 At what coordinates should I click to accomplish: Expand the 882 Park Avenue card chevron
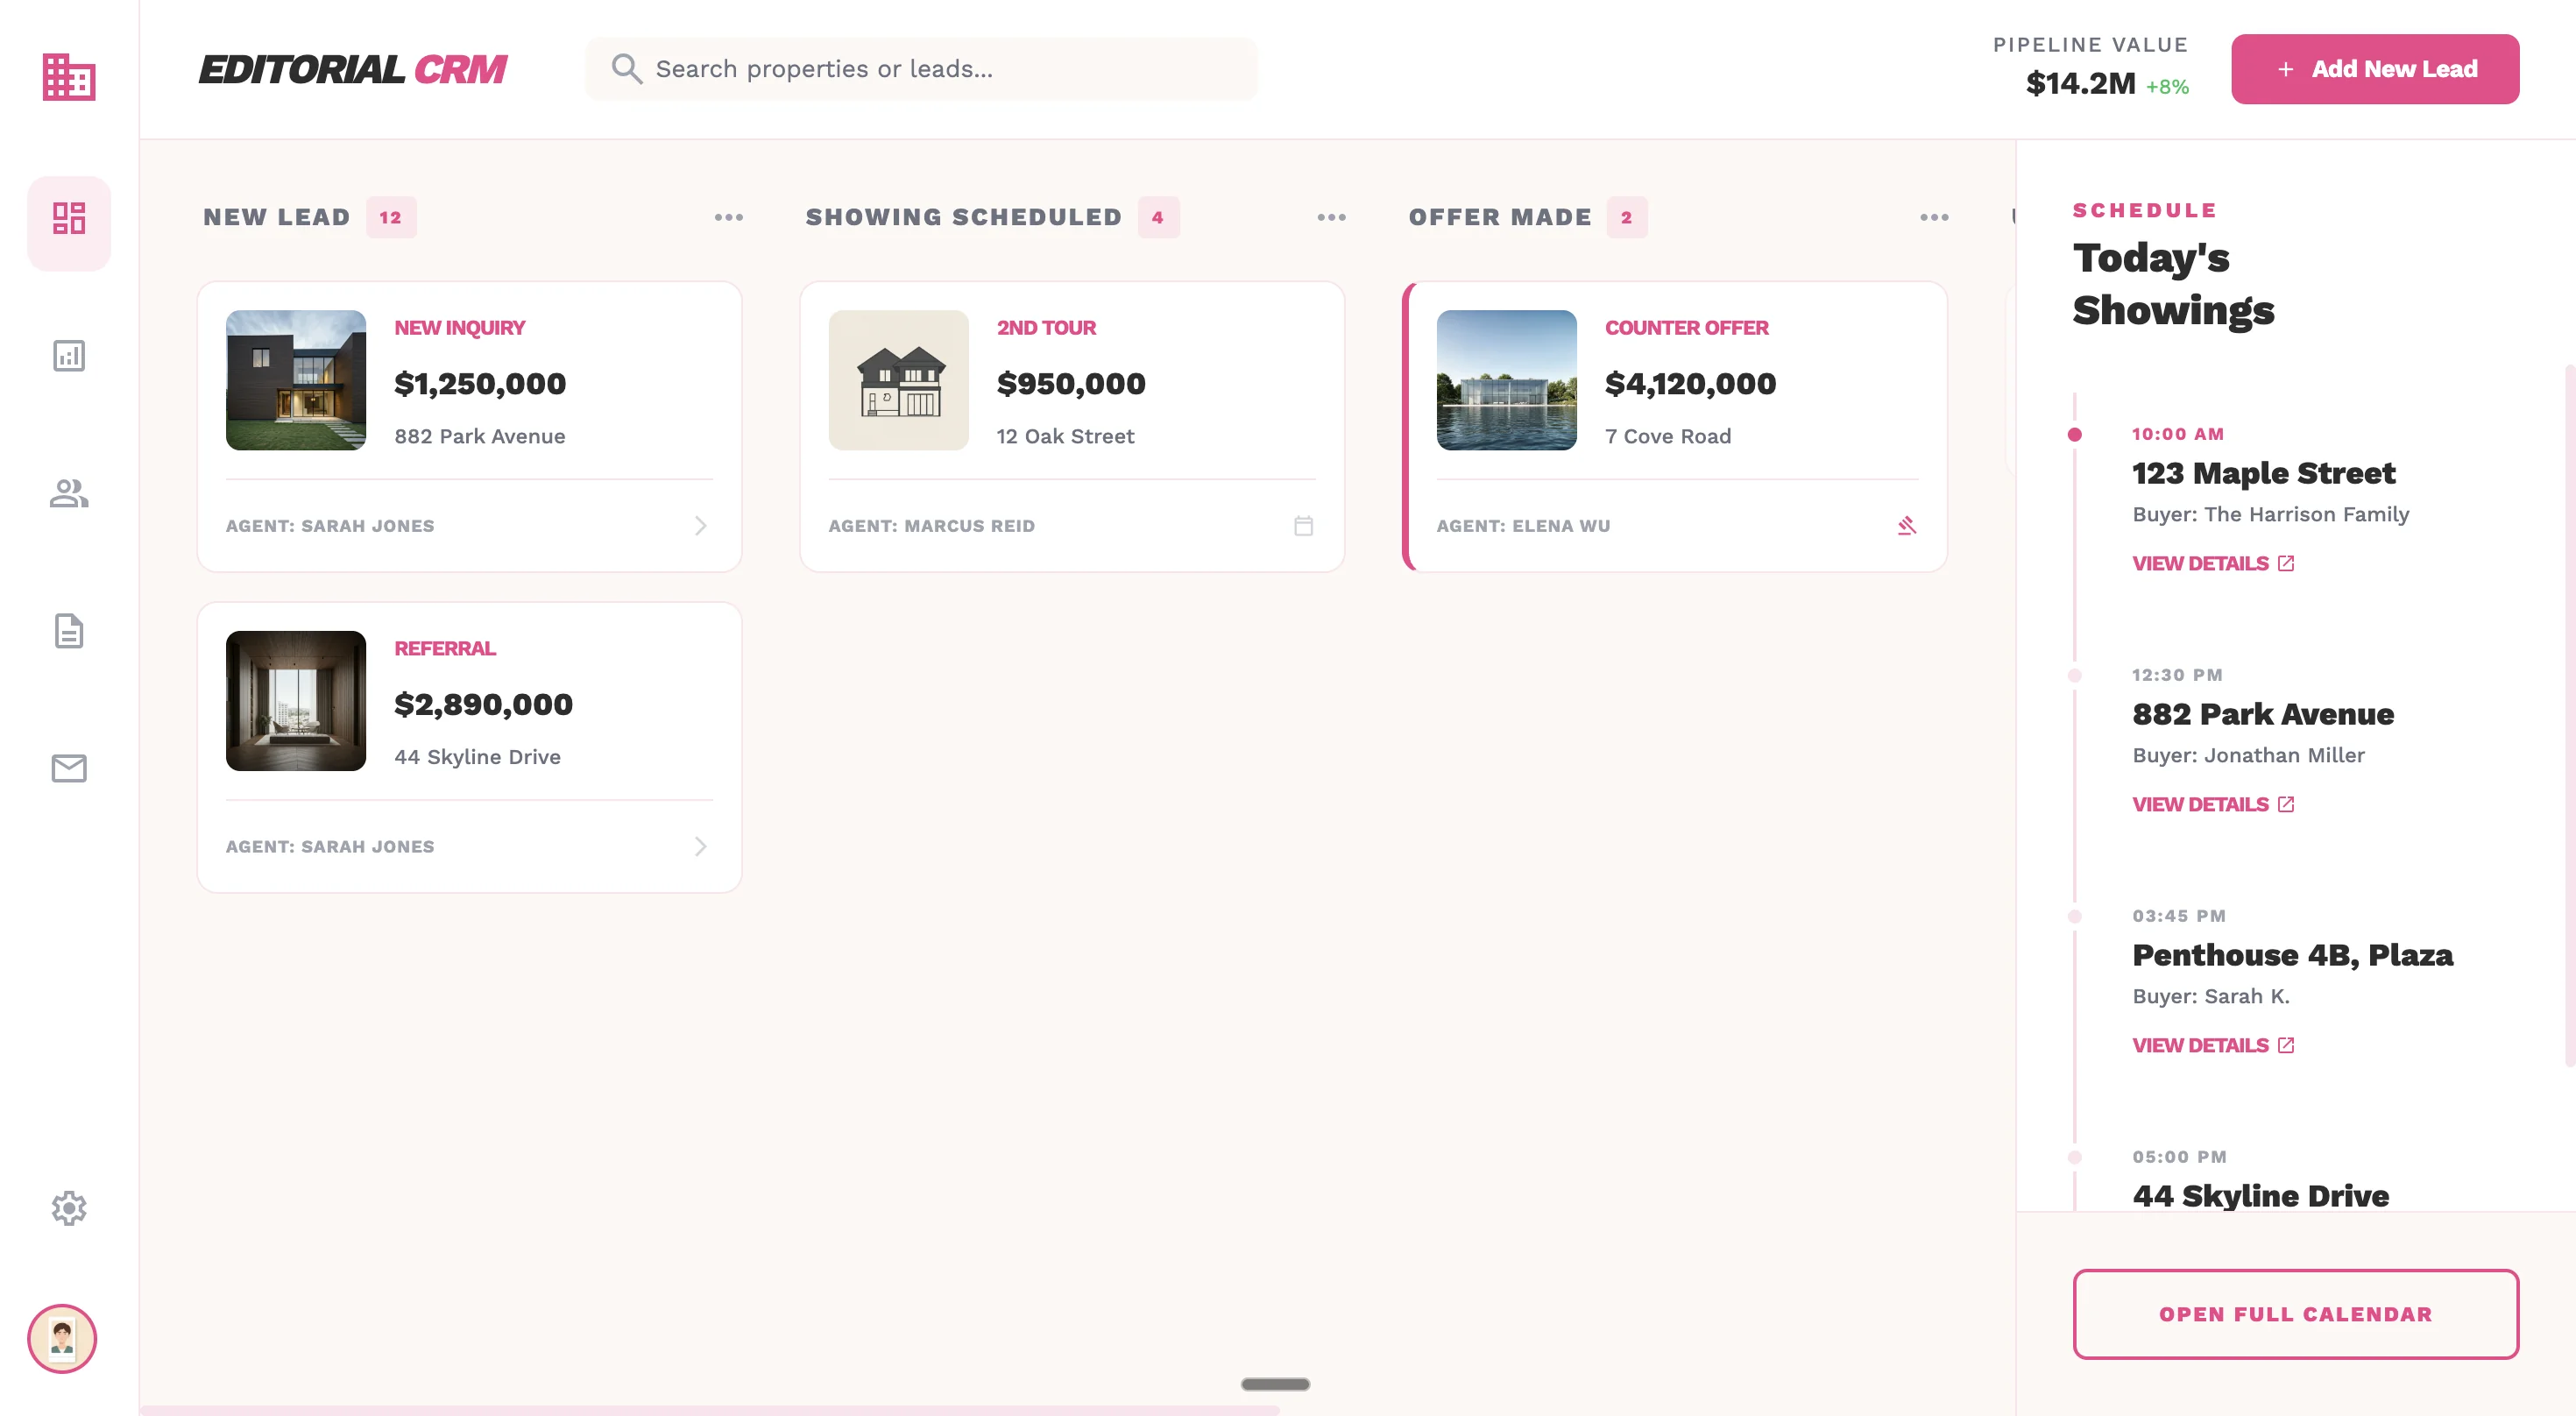pyautogui.click(x=701, y=525)
